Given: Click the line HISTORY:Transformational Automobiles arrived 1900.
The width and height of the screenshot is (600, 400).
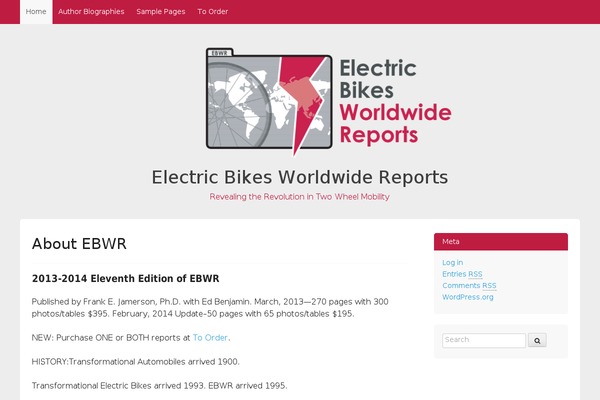Looking at the screenshot, I should click(135, 362).
